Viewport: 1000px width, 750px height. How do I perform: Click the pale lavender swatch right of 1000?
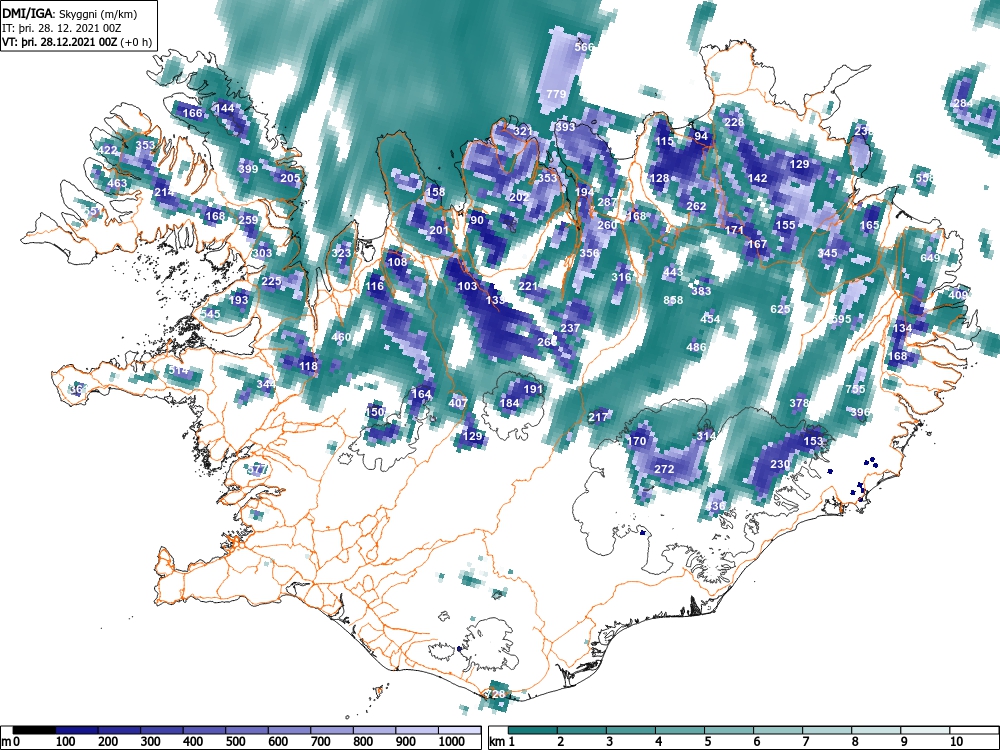click(460, 730)
